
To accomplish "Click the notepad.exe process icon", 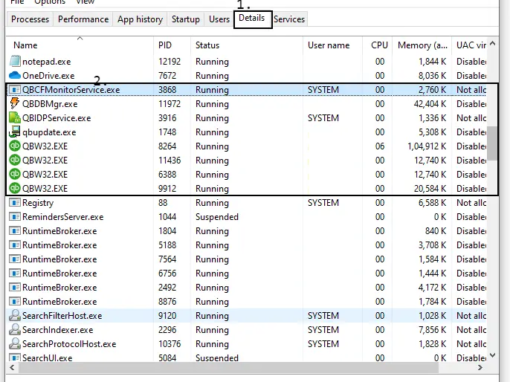I will pos(15,61).
